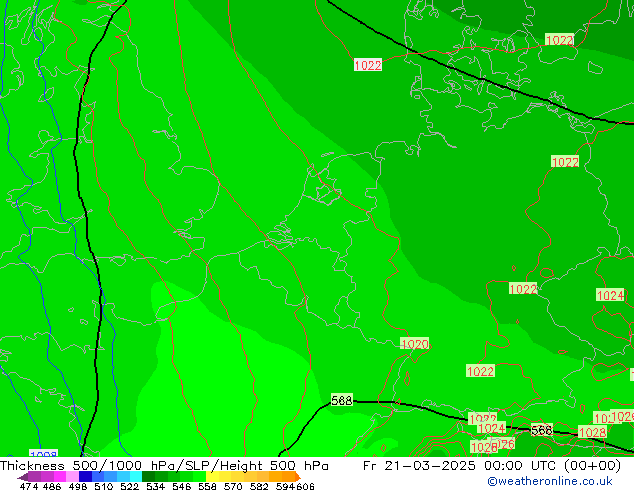Pick the first yellow swatch after the green swatches
634x490 pixels.
[212, 476]
